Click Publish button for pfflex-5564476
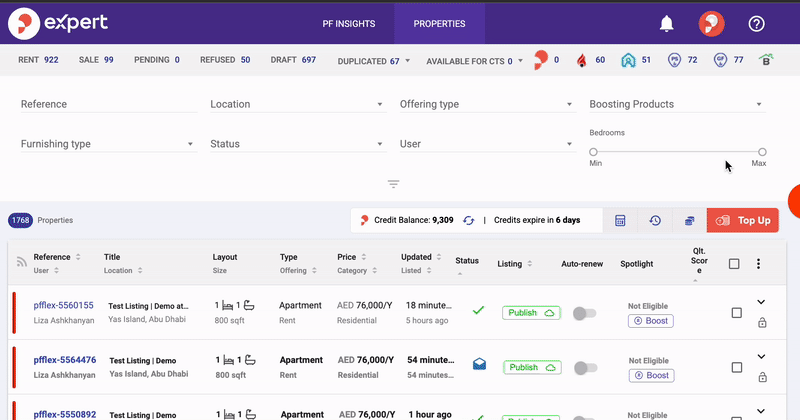Image resolution: width=800 pixels, height=420 pixels. coord(532,367)
